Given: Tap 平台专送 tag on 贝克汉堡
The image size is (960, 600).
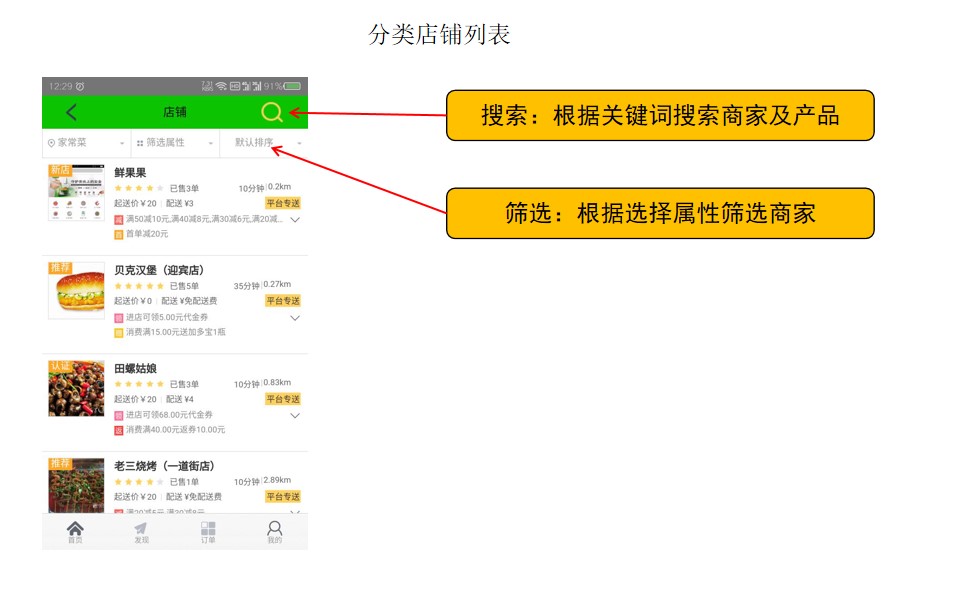Looking at the screenshot, I should click(x=283, y=301).
